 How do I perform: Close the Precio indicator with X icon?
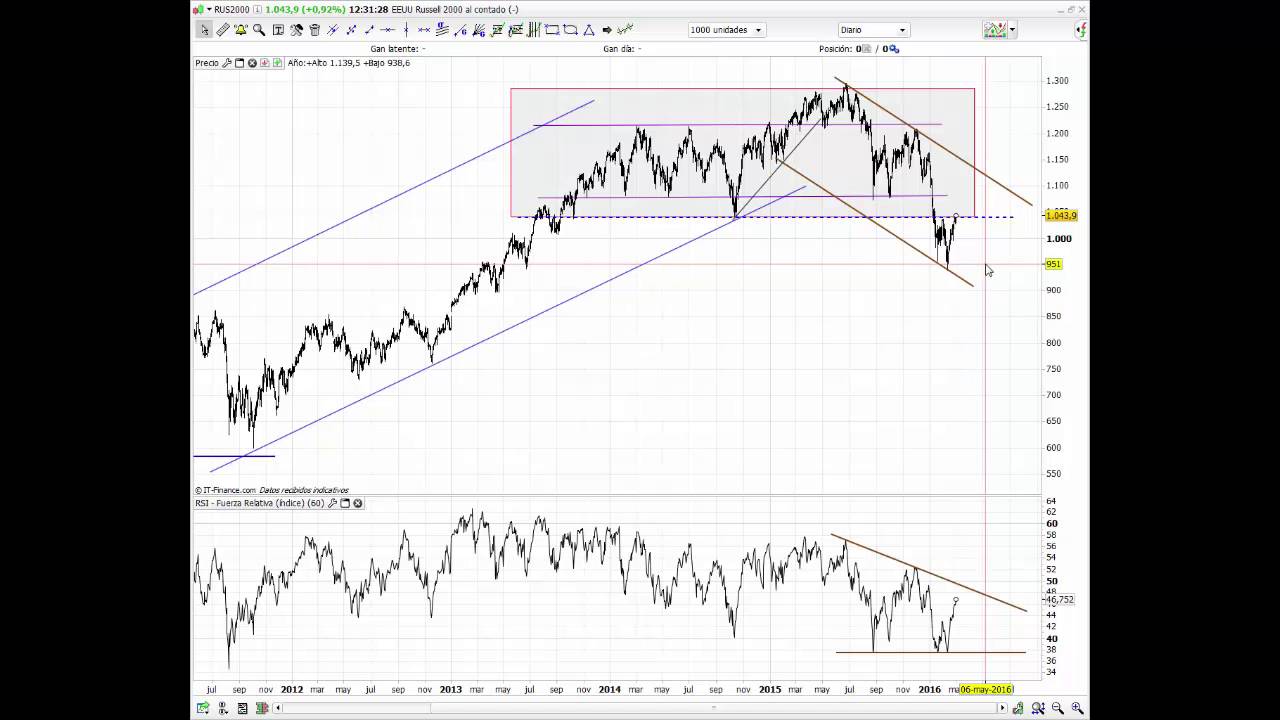[x=252, y=63]
